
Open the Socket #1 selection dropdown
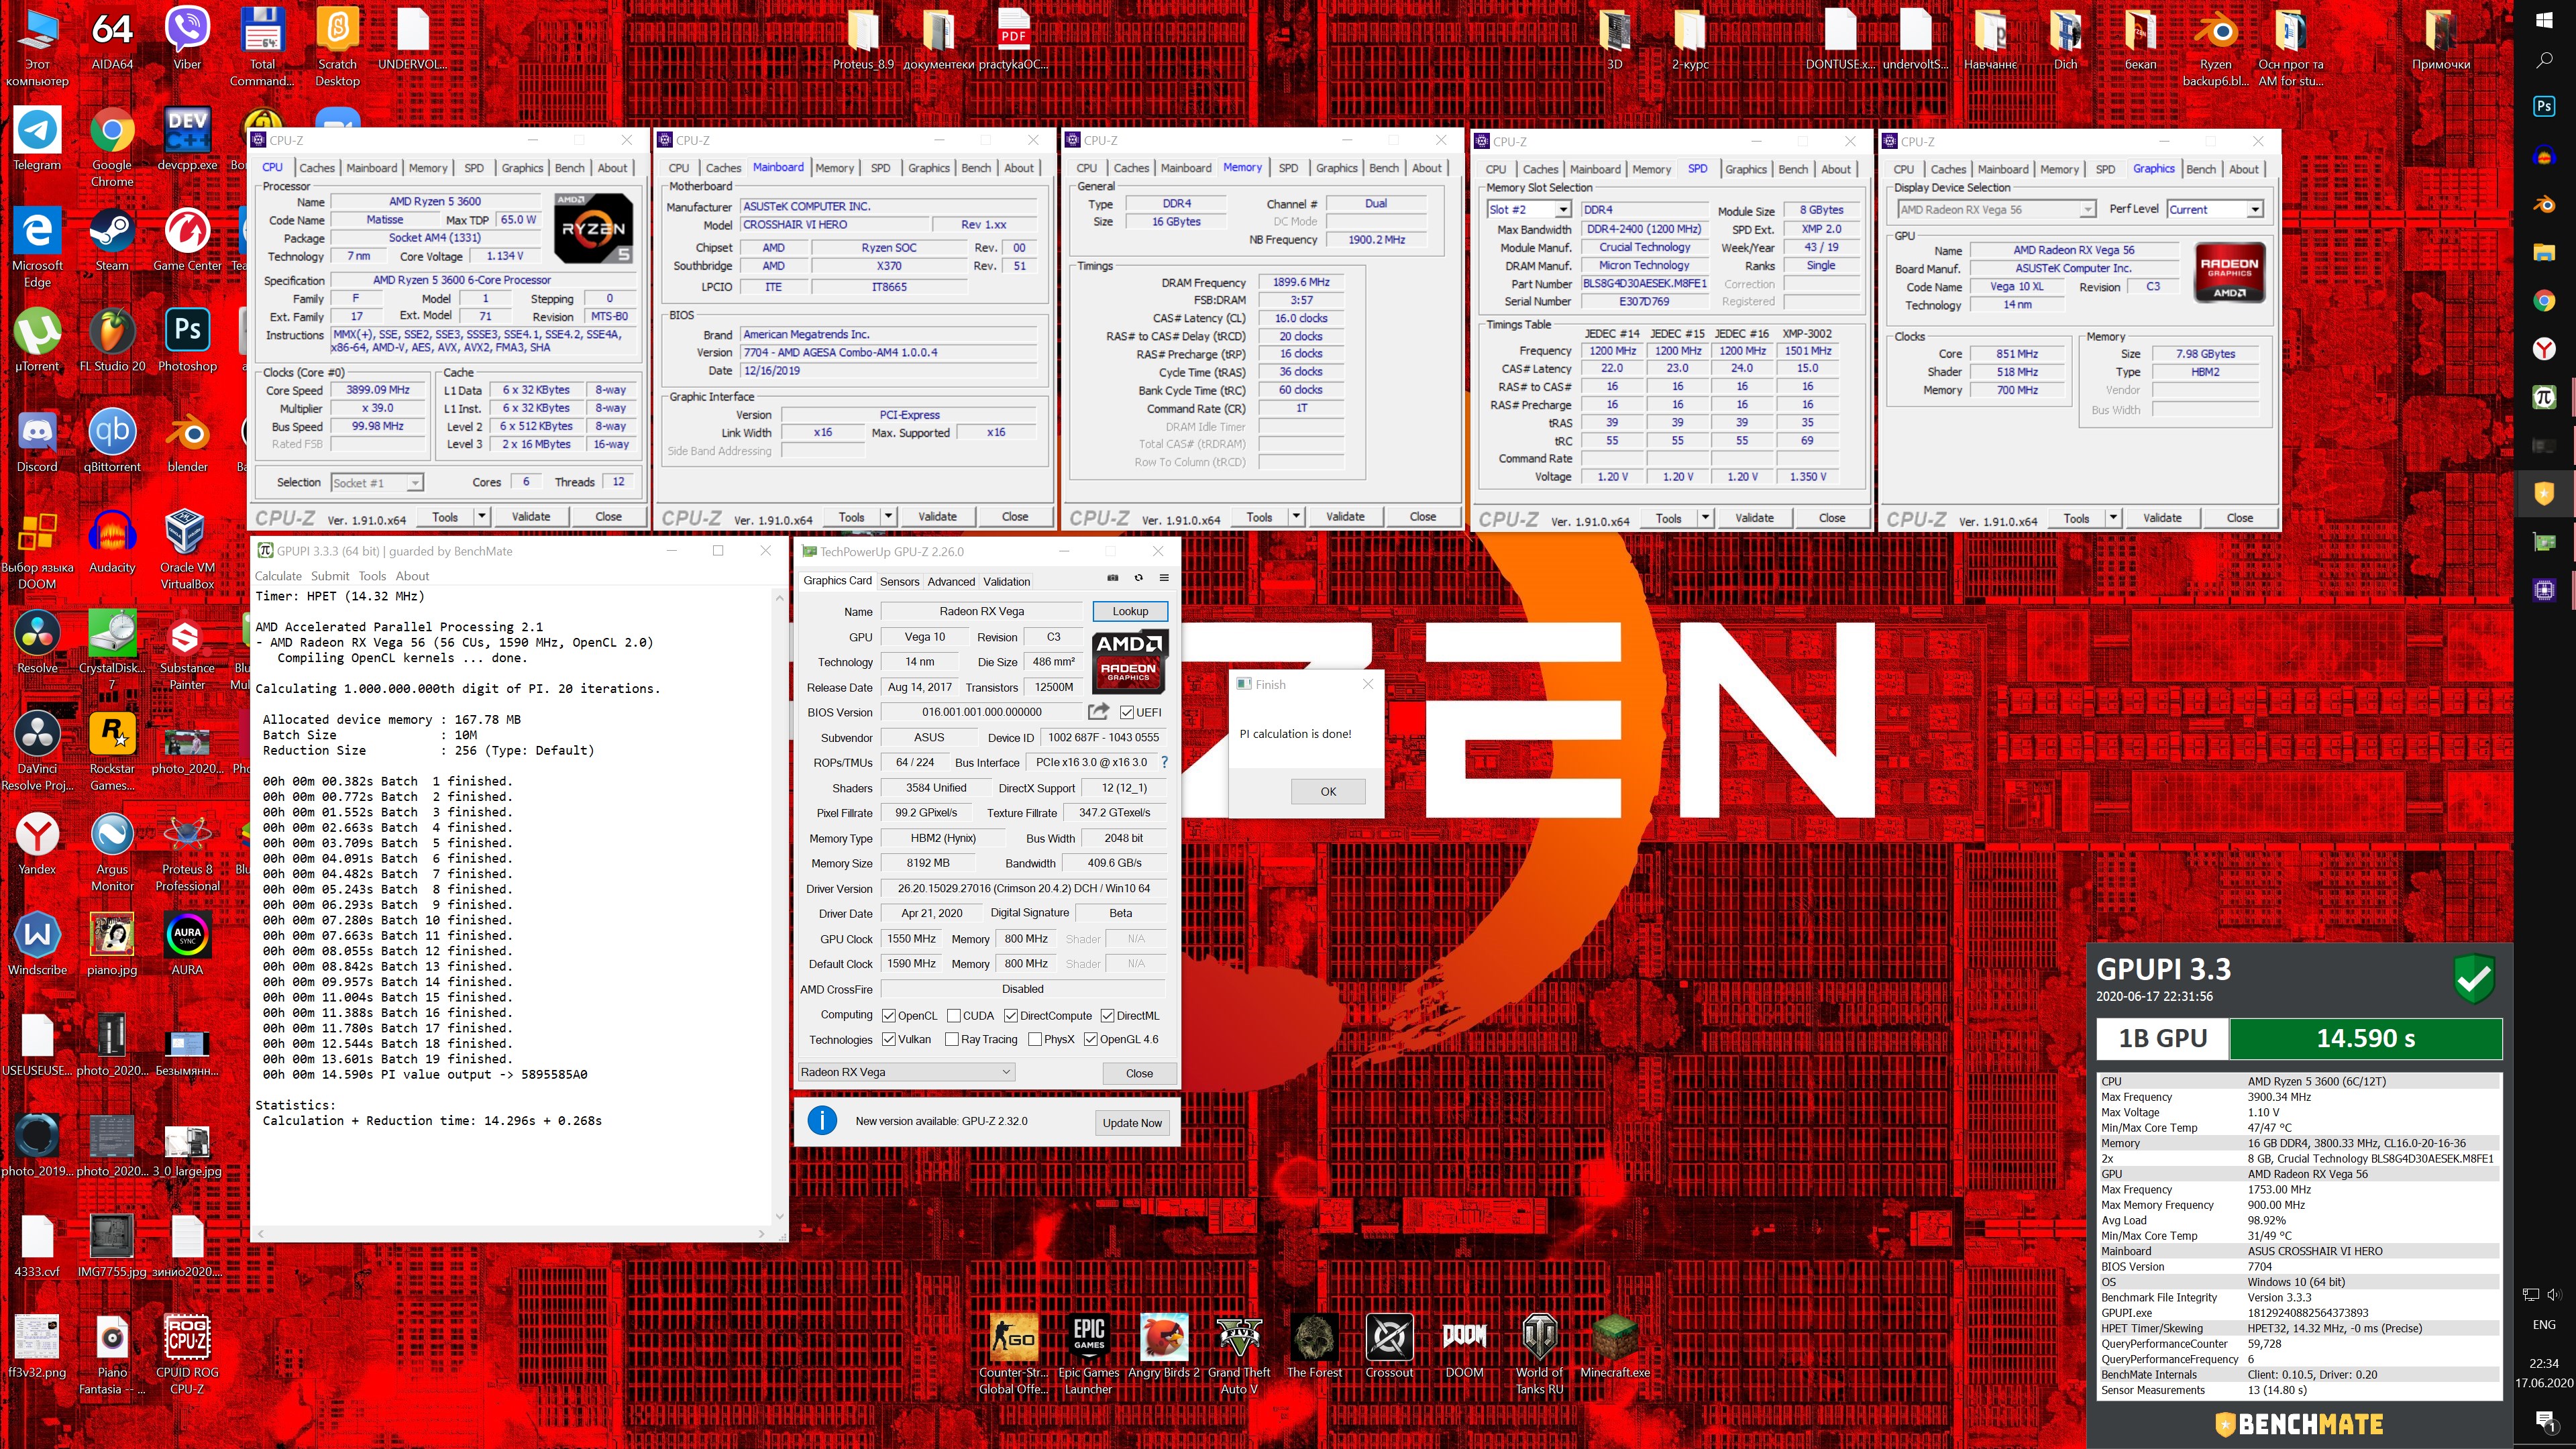pyautogui.click(x=377, y=482)
